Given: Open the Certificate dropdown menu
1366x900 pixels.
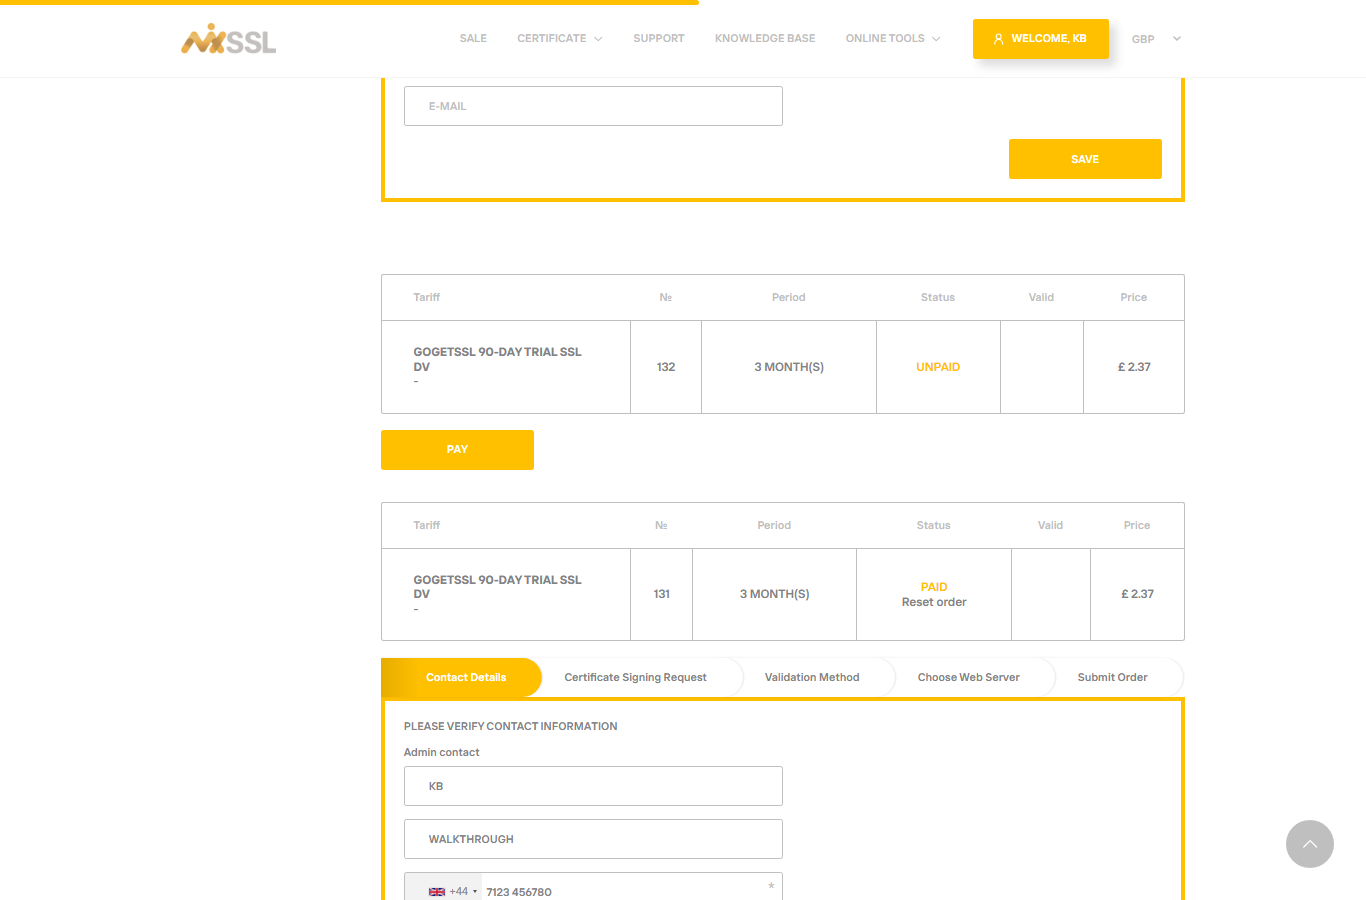Looking at the screenshot, I should 559,39.
